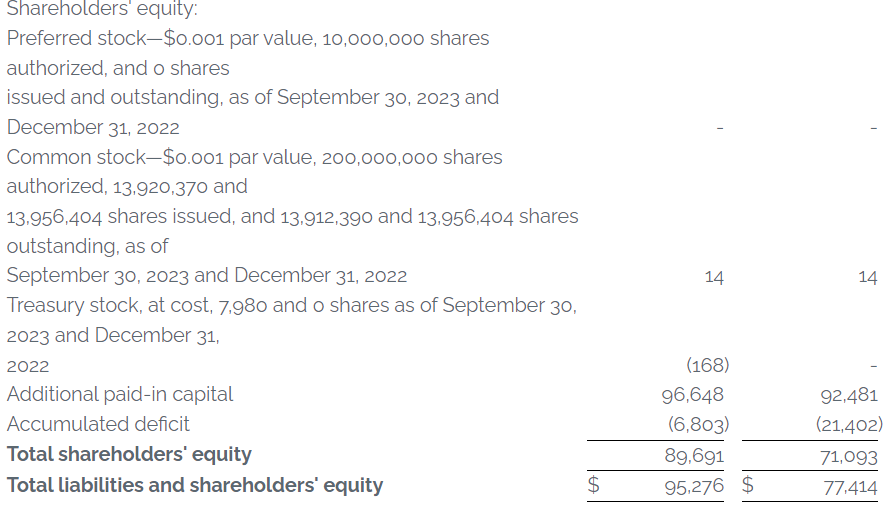Click the 71,093 total equity value
Screen dimensions: 892x507
(849, 456)
